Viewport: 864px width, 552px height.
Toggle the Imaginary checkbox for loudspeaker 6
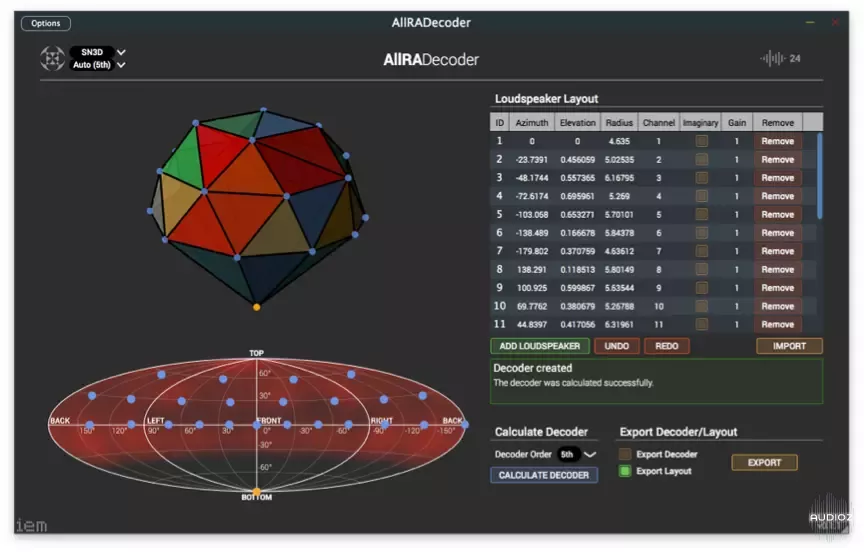click(x=701, y=232)
